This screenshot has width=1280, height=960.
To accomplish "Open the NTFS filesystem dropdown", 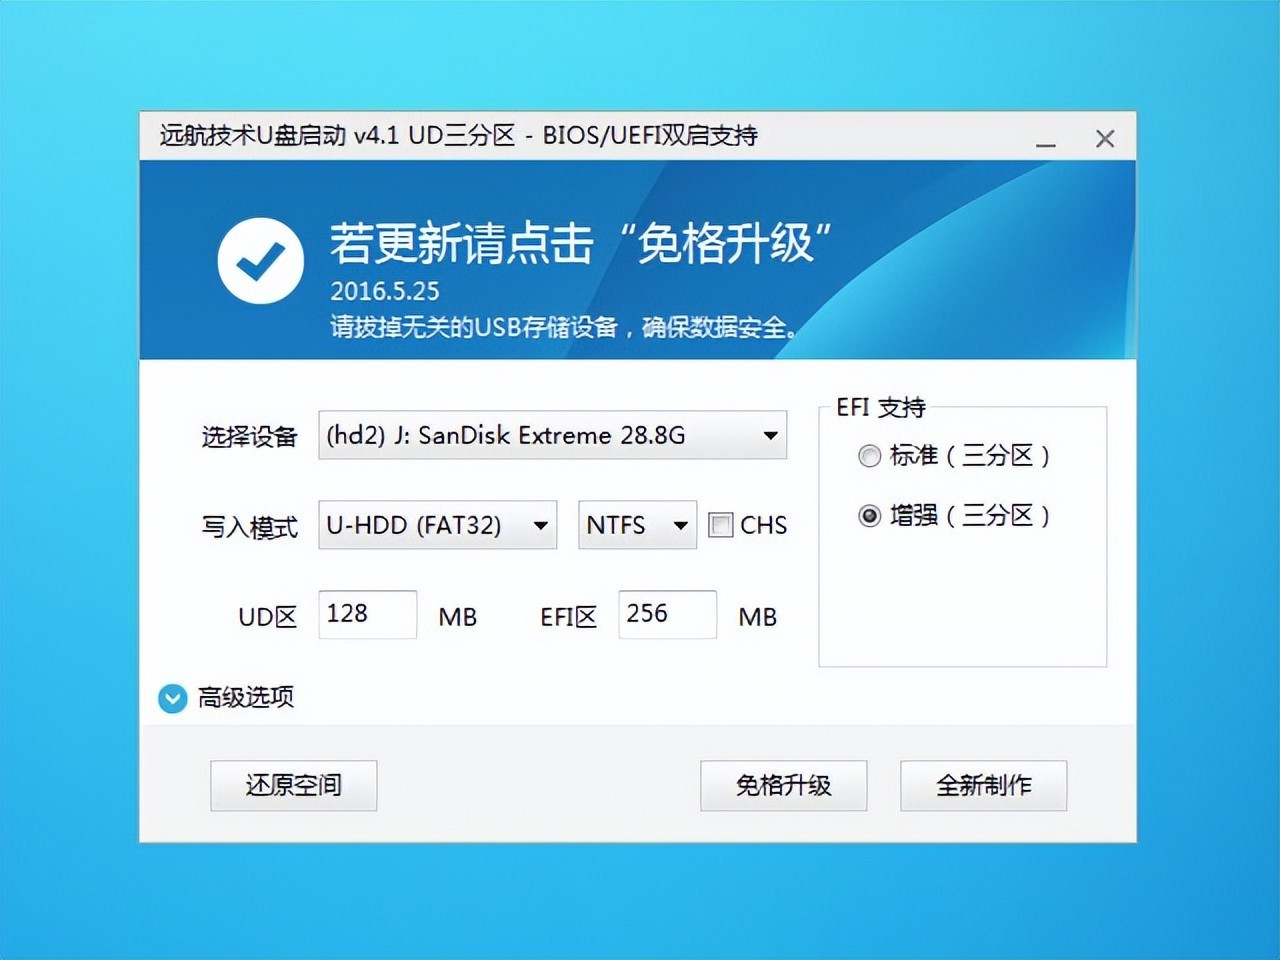I will tap(636, 524).
